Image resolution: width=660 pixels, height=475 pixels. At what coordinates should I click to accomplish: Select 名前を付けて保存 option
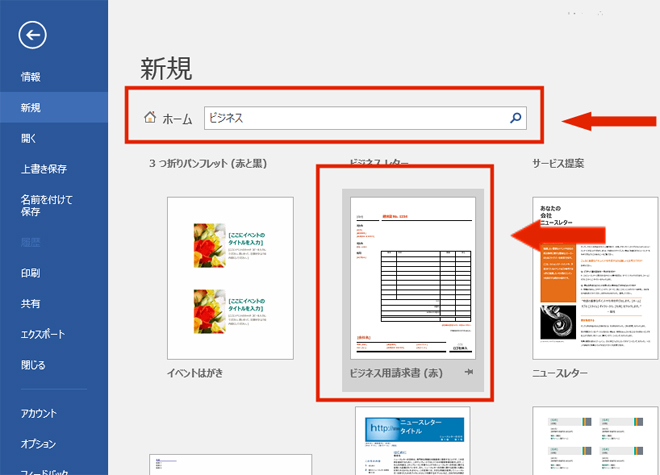click(44, 205)
